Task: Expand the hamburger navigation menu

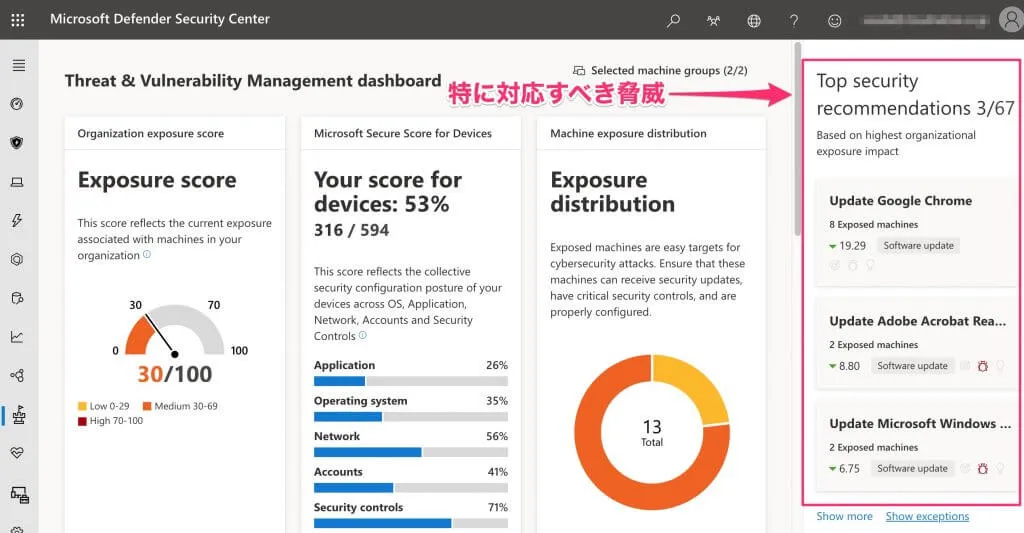Action: (19, 65)
